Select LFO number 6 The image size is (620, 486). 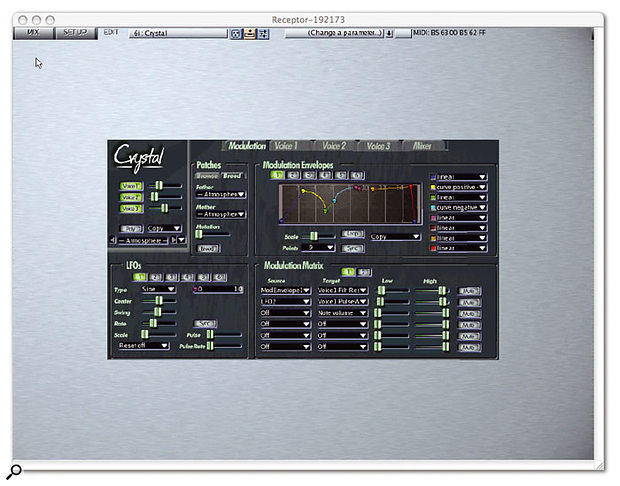220,277
